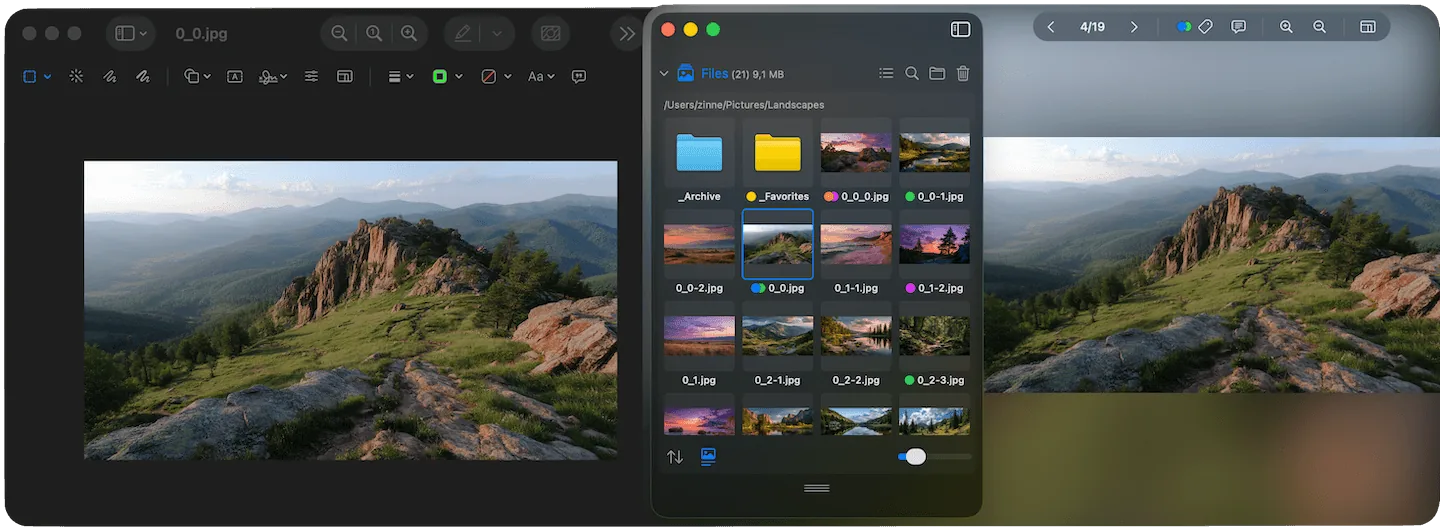Open the line style dropdown
The height and width of the screenshot is (532, 1440).
400,76
